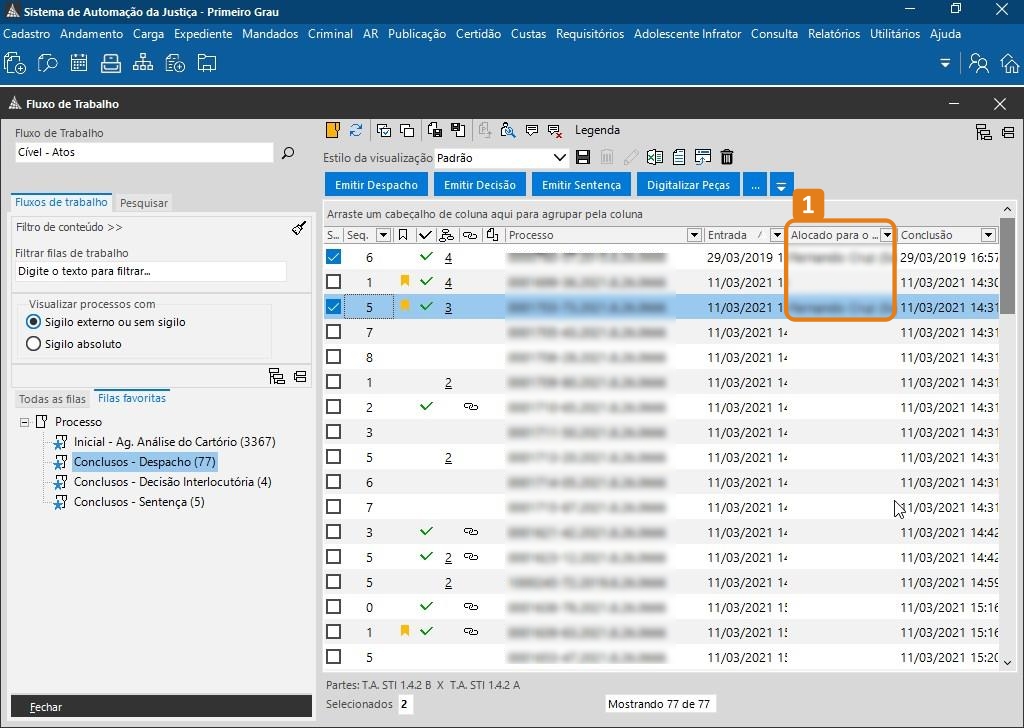The image size is (1024, 728).
Task: Open the Processo column filter dropdown
Action: (x=694, y=235)
